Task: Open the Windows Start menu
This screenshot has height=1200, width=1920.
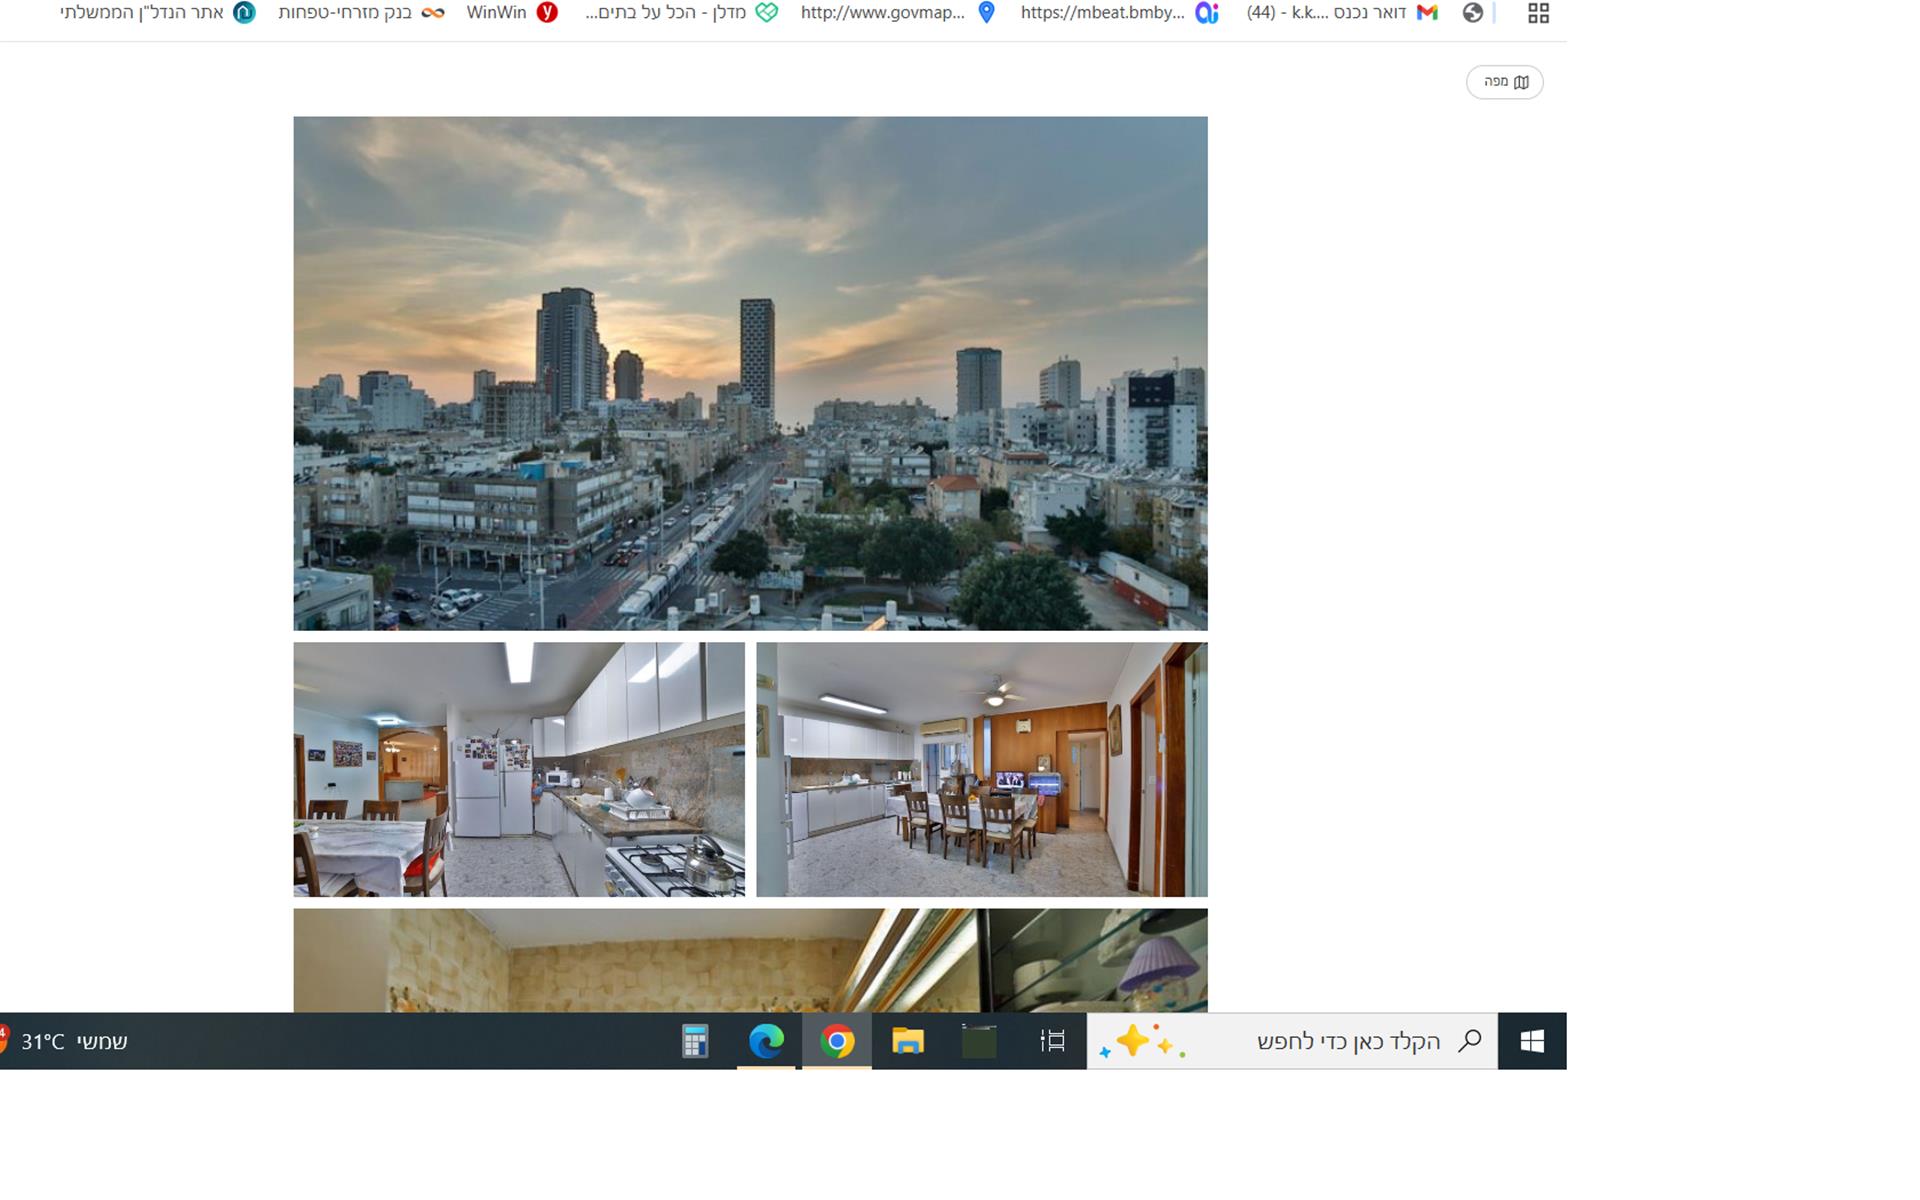Action: click(x=1531, y=1041)
